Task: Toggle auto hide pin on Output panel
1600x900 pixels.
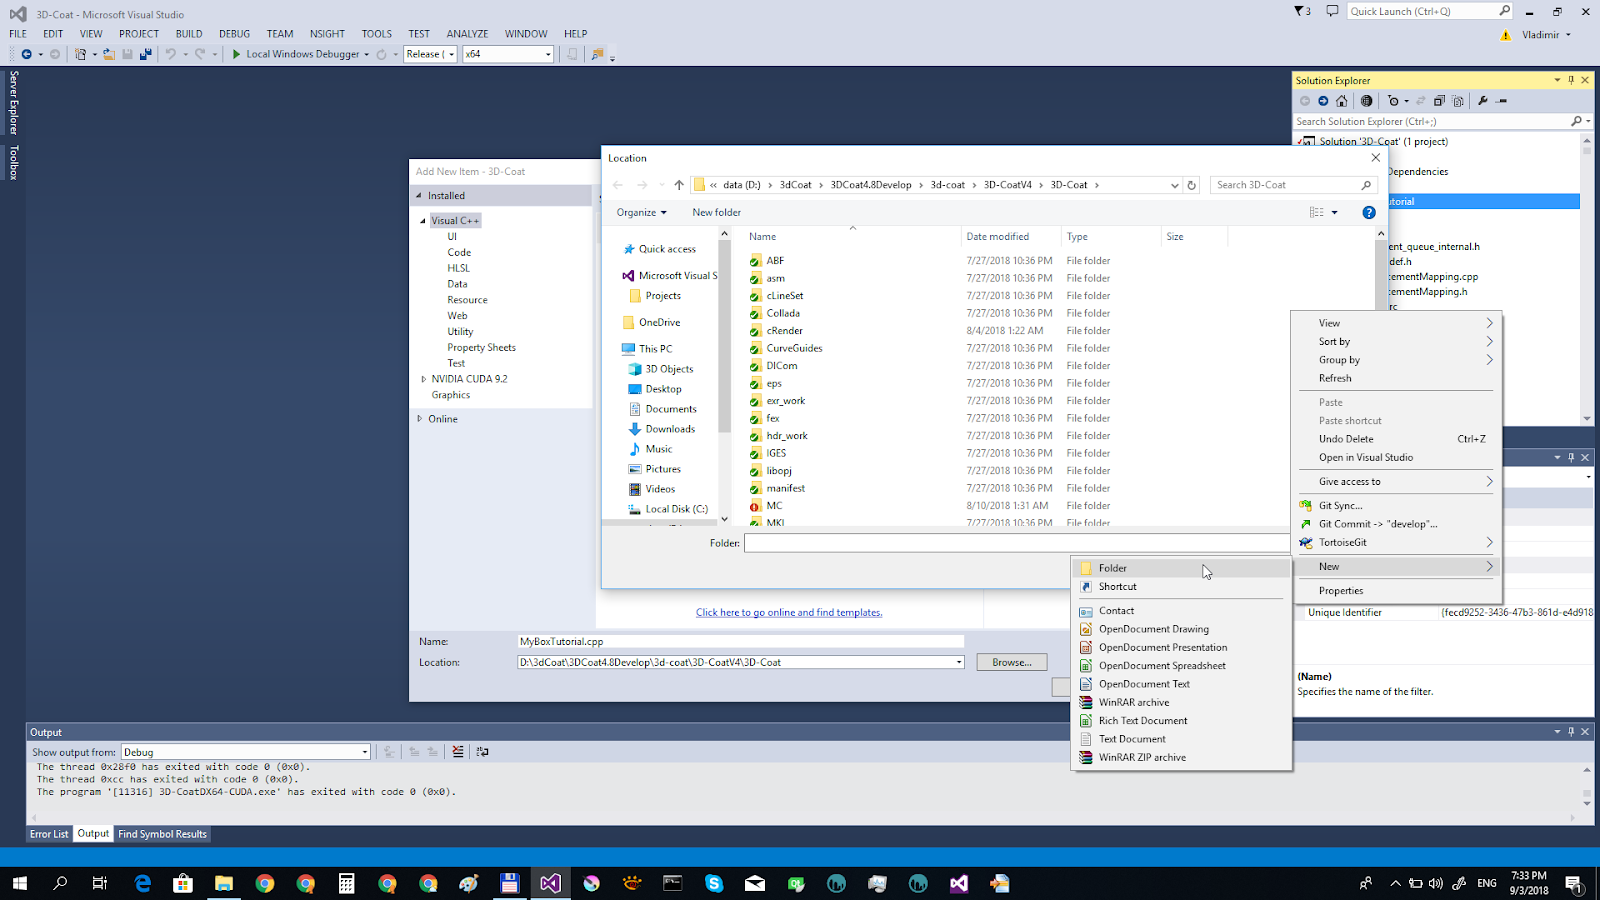Action: (x=1571, y=732)
